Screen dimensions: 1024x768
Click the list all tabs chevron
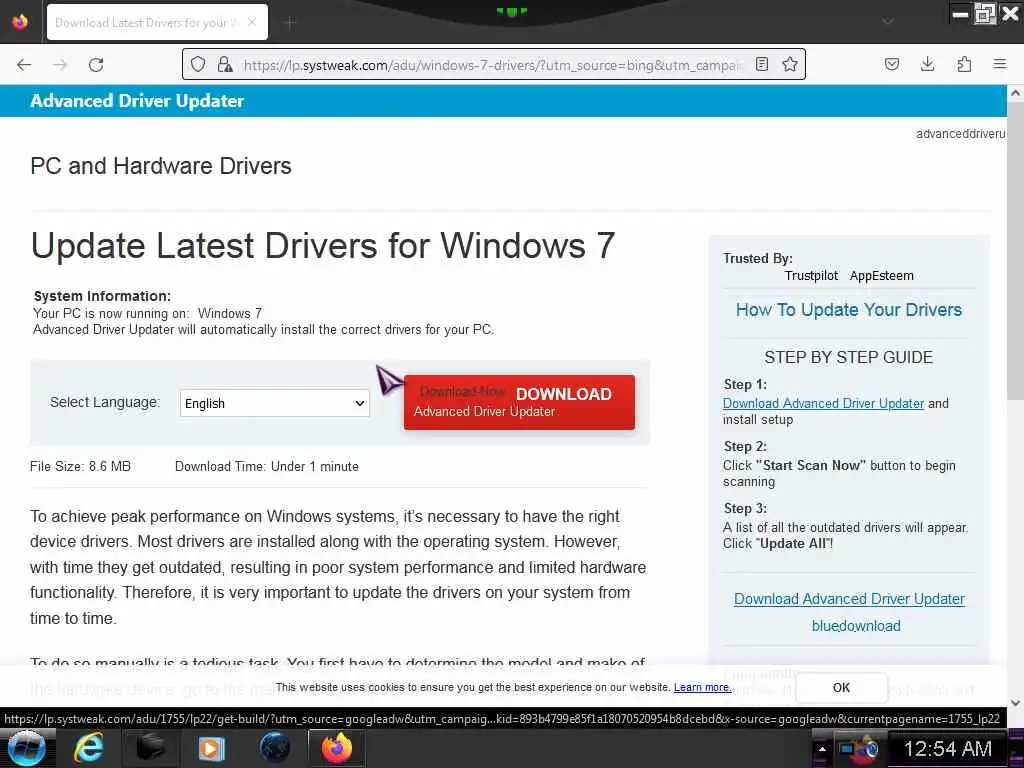click(x=888, y=22)
